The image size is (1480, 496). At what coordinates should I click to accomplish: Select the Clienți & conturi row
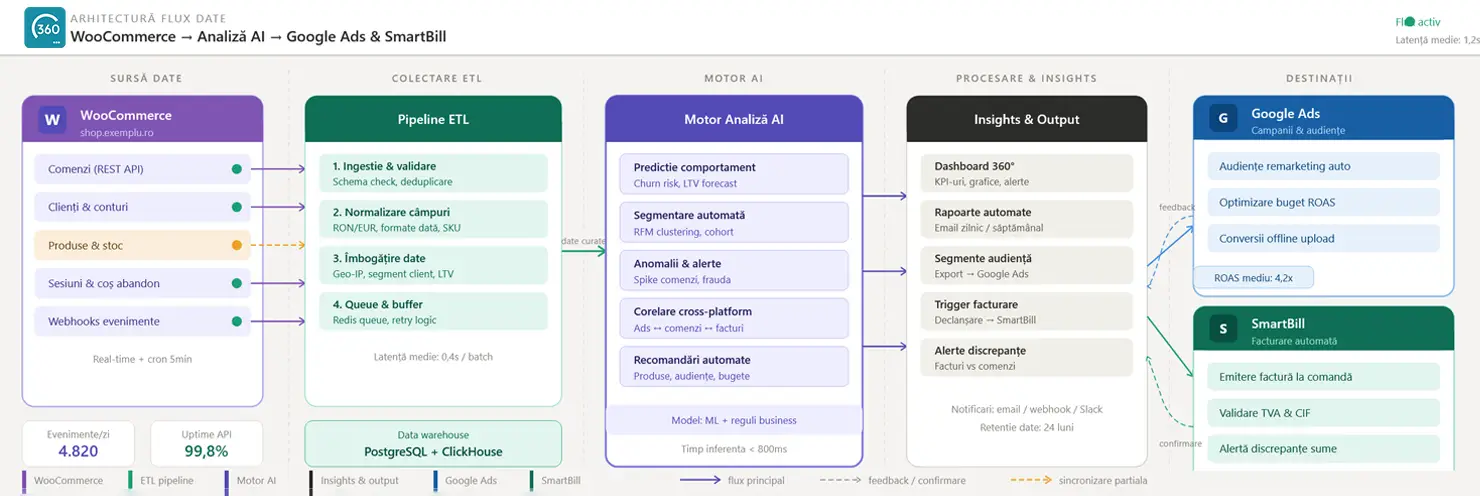[x=142, y=207]
